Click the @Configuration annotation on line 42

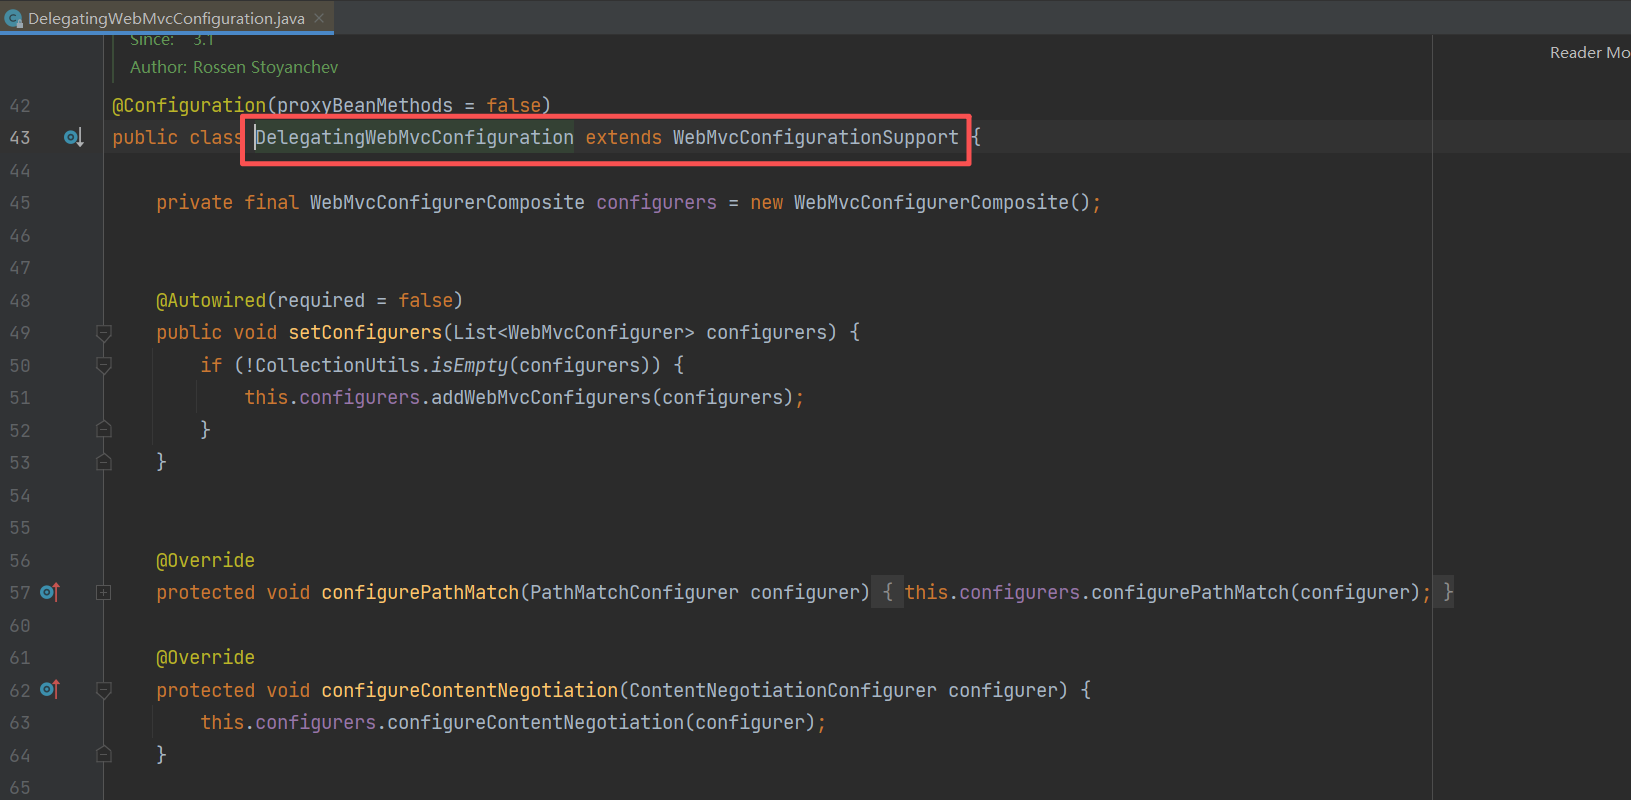pyautogui.click(x=189, y=106)
